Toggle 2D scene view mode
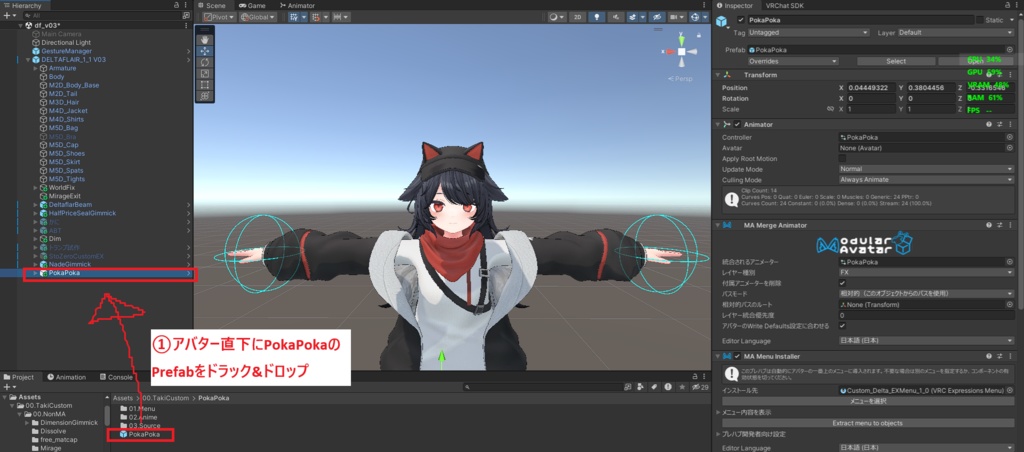The height and width of the screenshot is (452, 1024). (577, 17)
